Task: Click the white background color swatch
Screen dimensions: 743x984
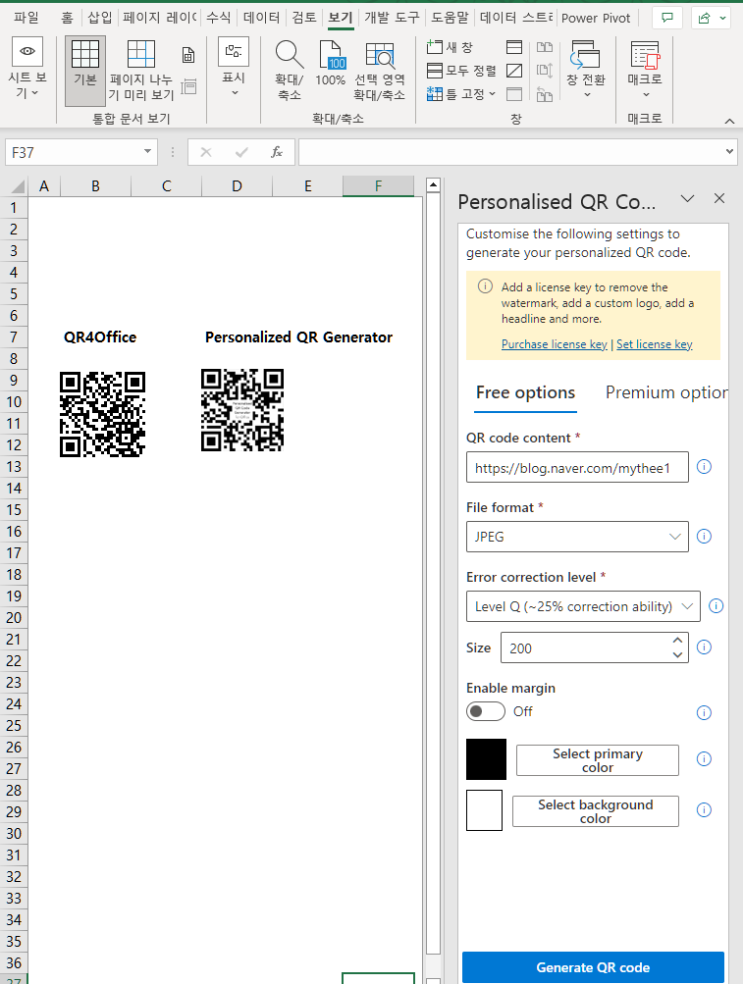Action: click(484, 810)
